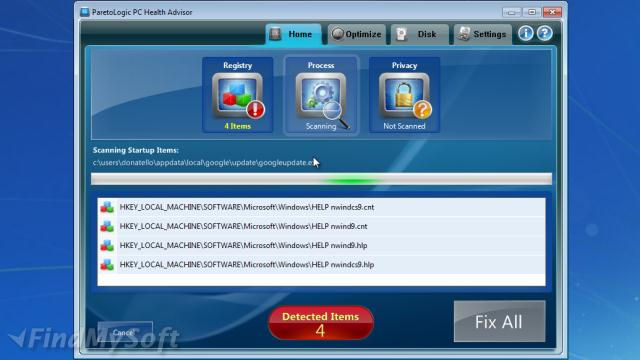
Task: Open help via question mark icon
Action: [x=544, y=33]
